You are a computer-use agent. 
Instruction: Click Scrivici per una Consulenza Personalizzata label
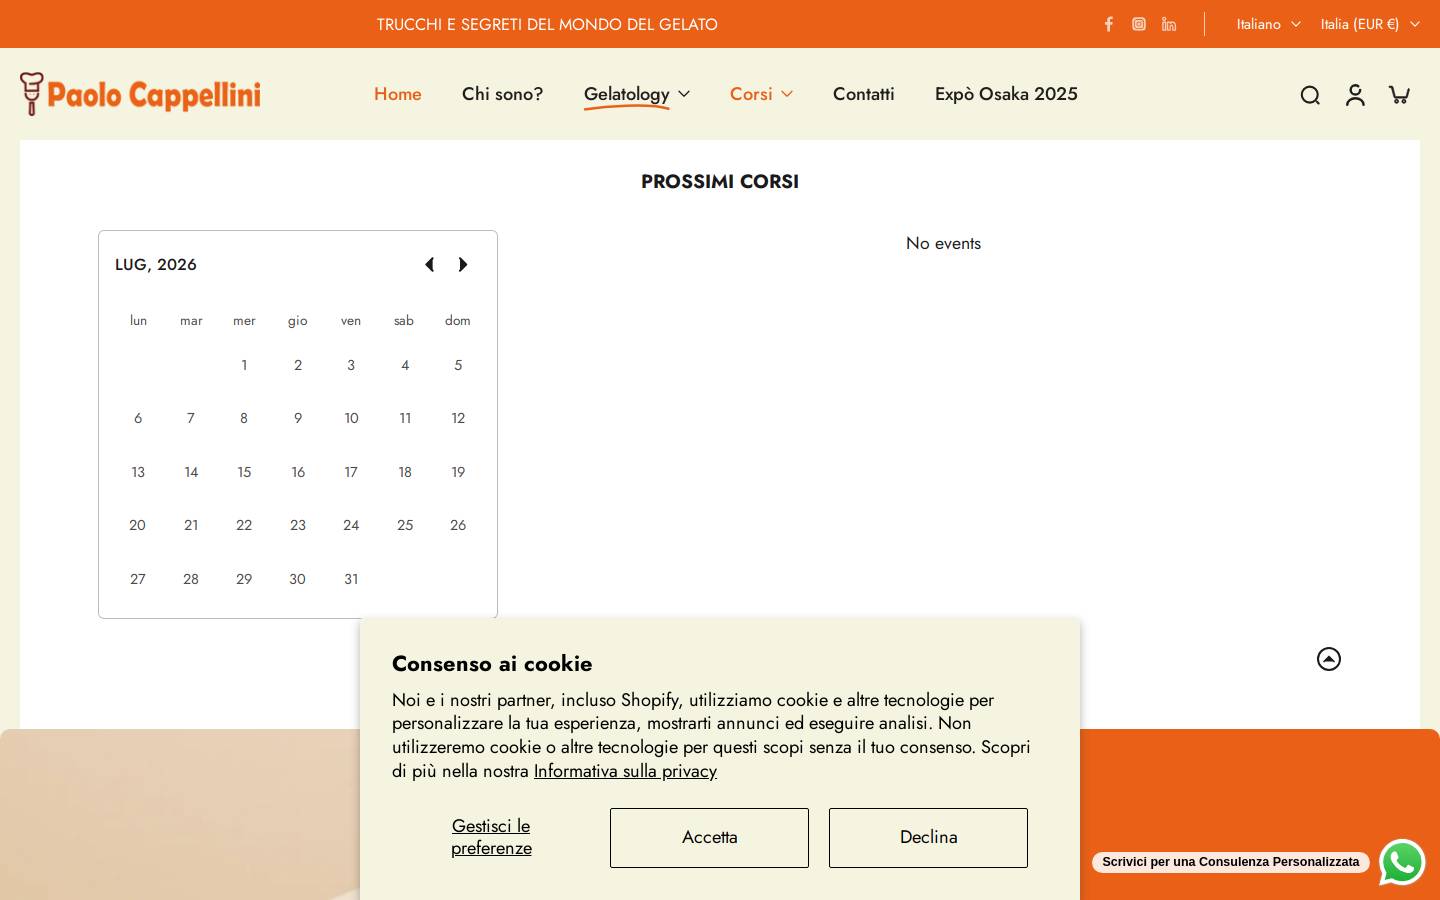tap(1231, 862)
